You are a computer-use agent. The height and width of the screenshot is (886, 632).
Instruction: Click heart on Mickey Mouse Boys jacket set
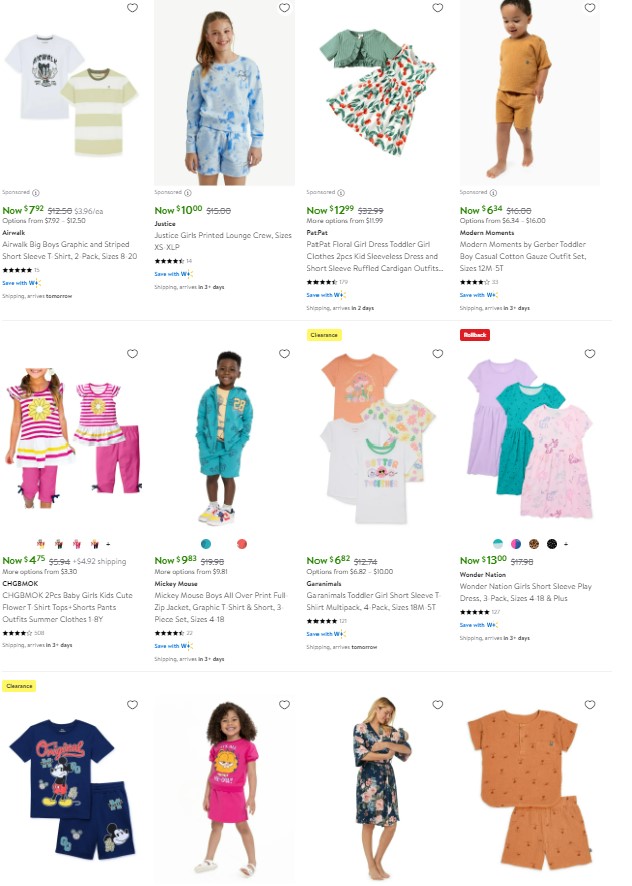284,354
